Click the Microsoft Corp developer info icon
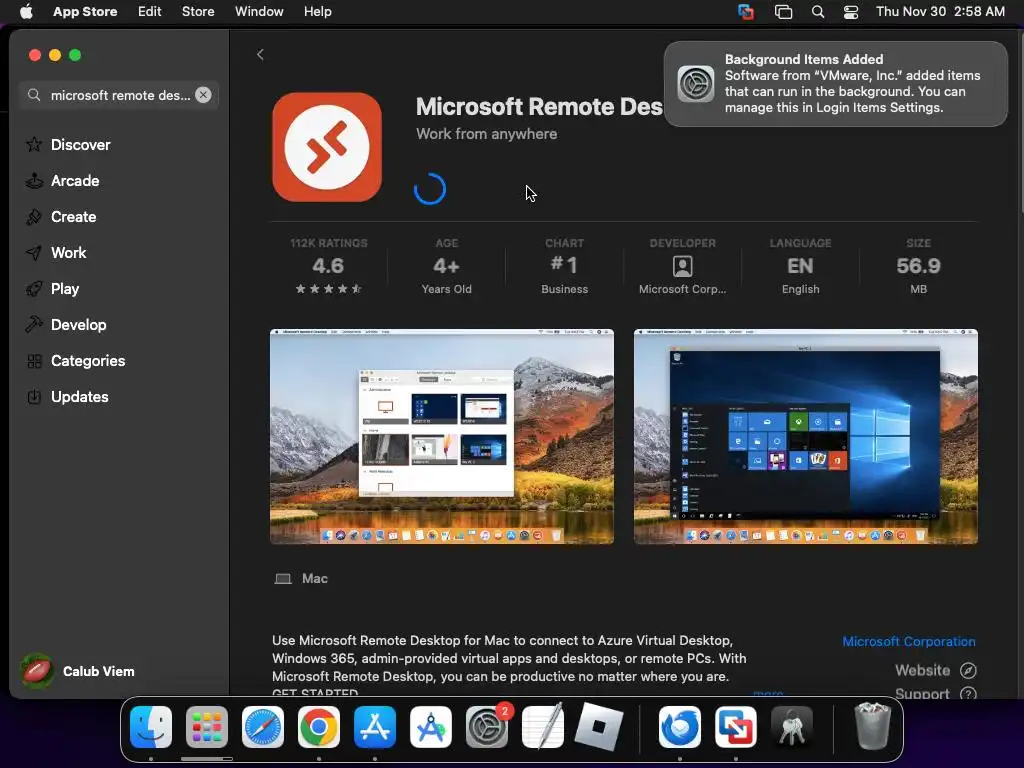 click(x=682, y=266)
